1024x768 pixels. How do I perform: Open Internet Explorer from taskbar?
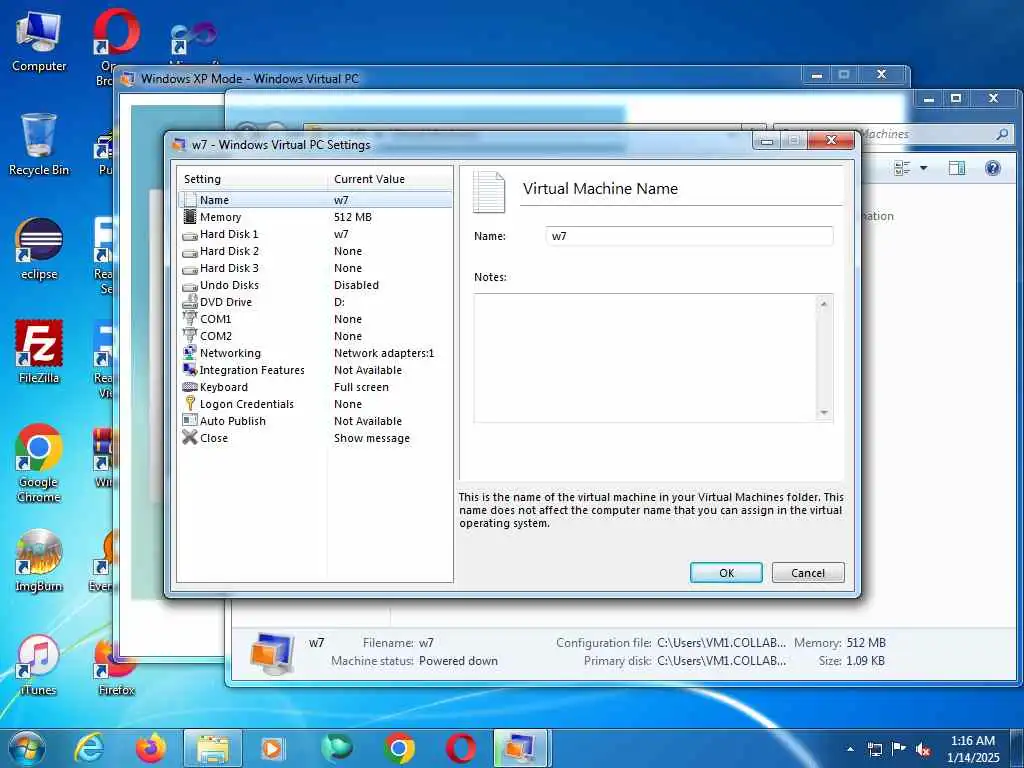pyautogui.click(x=89, y=748)
